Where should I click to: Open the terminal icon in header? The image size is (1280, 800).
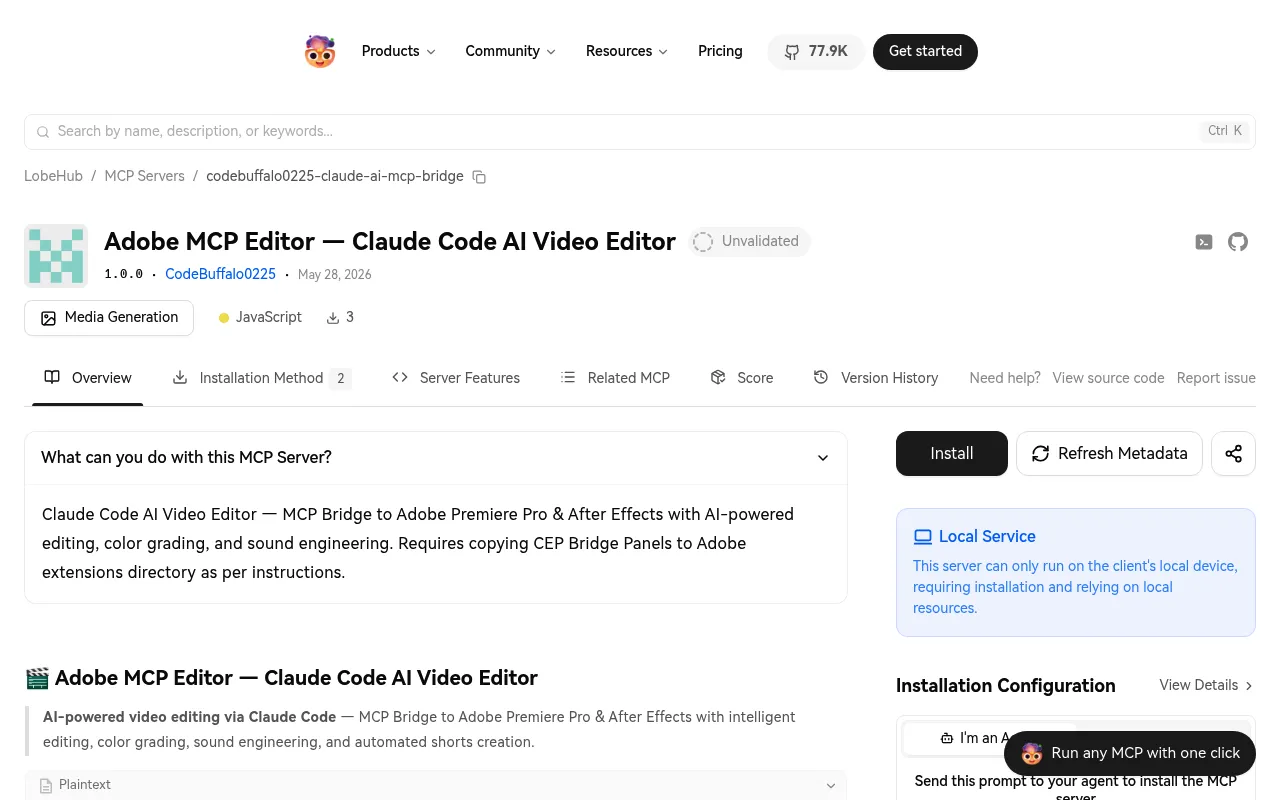(x=1204, y=242)
